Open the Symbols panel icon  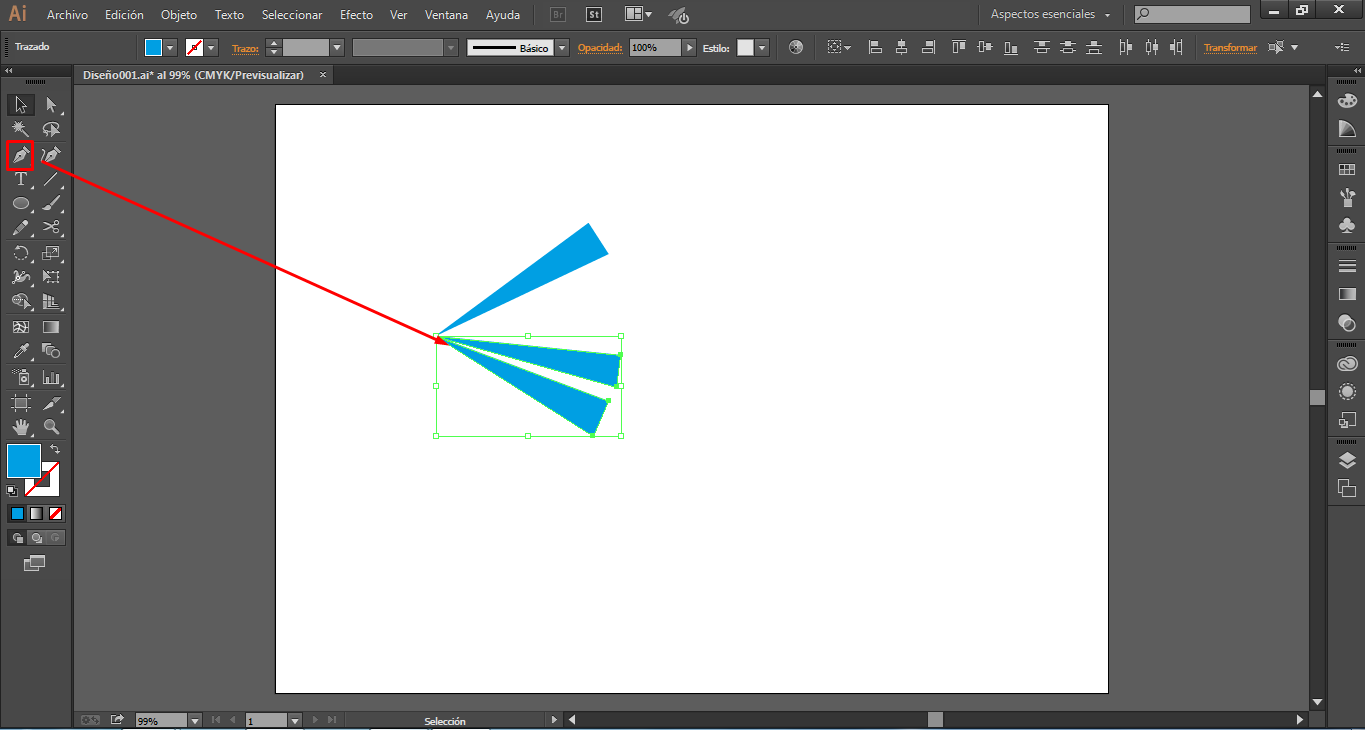click(x=1347, y=225)
